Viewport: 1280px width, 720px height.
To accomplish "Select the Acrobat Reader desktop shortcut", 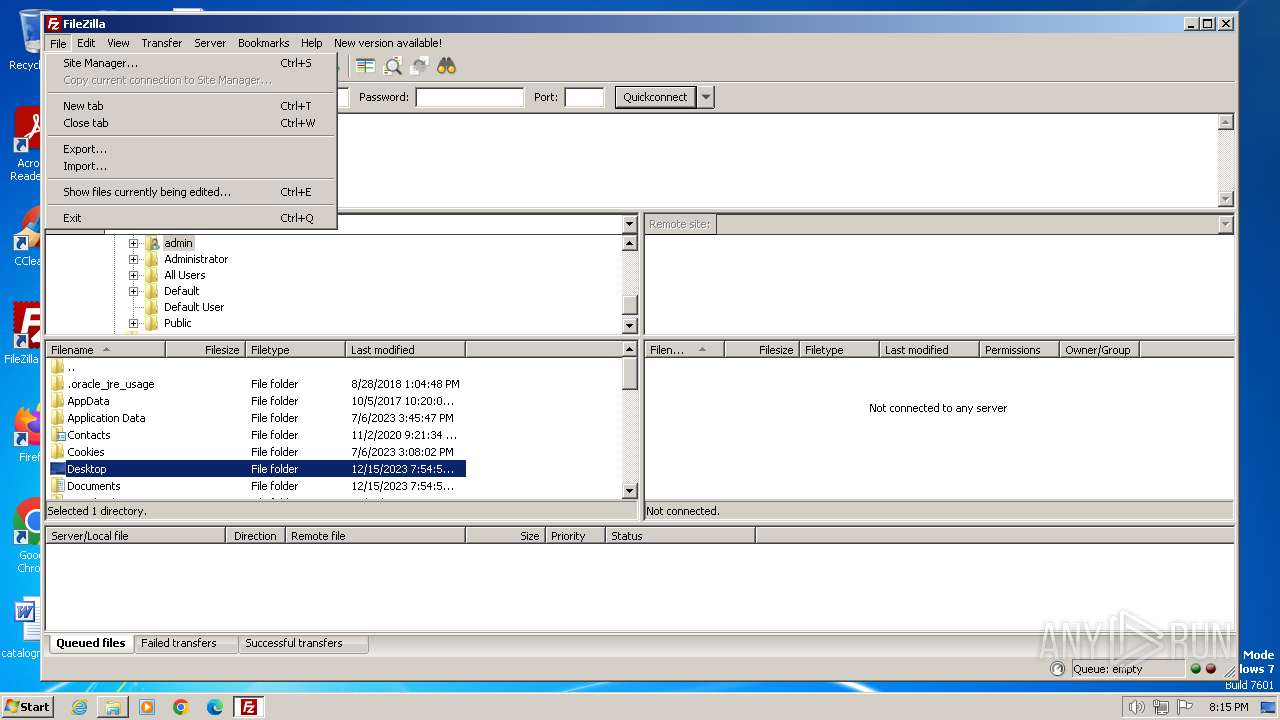I will (x=27, y=145).
